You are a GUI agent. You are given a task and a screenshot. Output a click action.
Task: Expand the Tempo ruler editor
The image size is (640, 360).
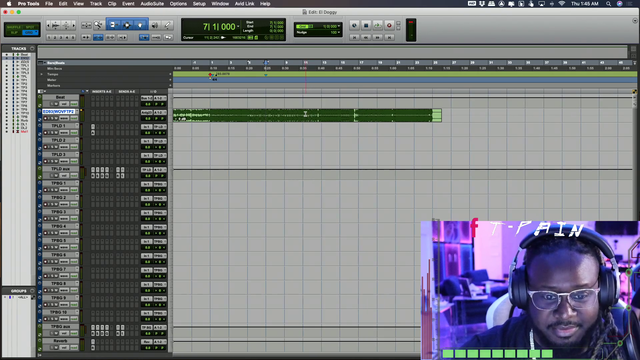41,74
